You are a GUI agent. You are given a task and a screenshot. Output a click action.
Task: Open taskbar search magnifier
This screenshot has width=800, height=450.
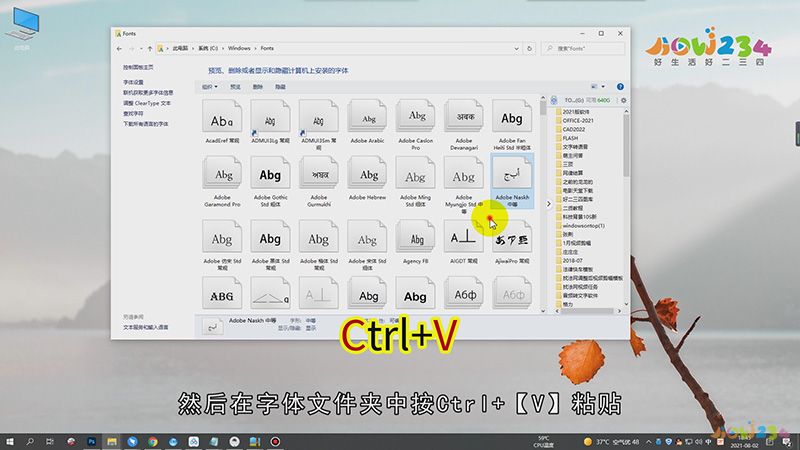pyautogui.click(x=30, y=441)
